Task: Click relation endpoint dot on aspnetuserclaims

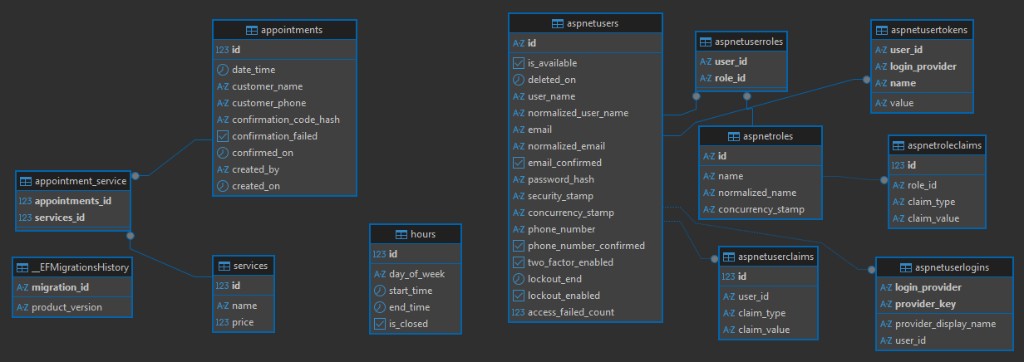Action: [714, 259]
